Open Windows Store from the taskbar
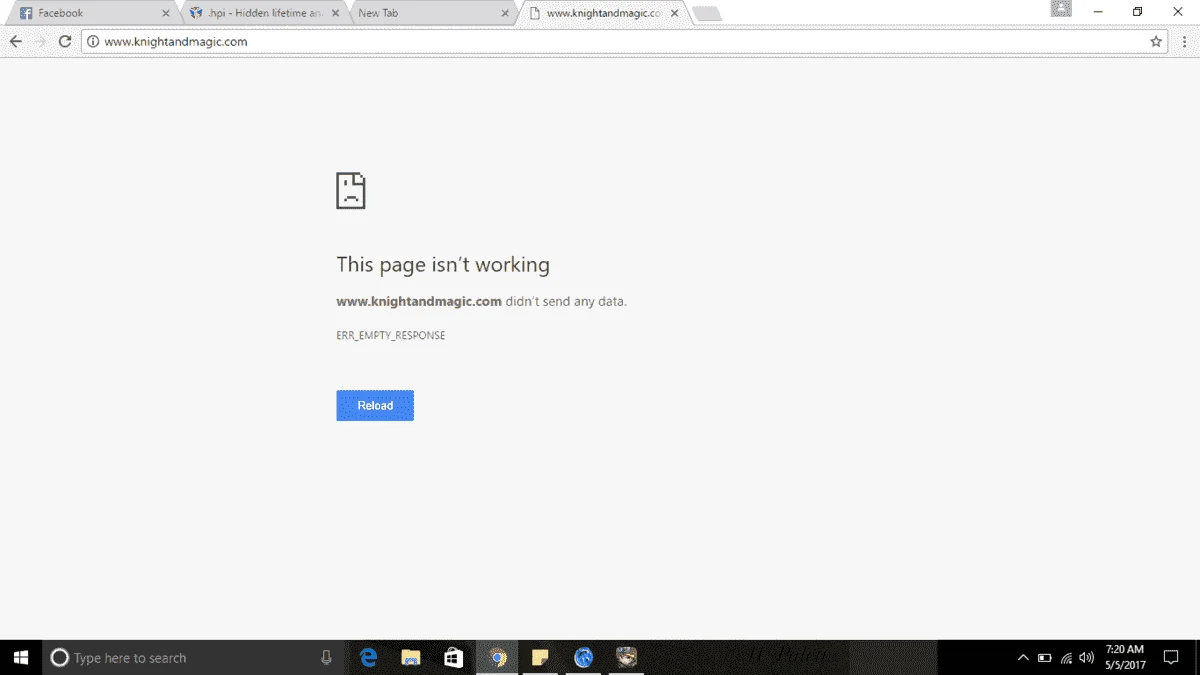The image size is (1200, 675). (453, 657)
